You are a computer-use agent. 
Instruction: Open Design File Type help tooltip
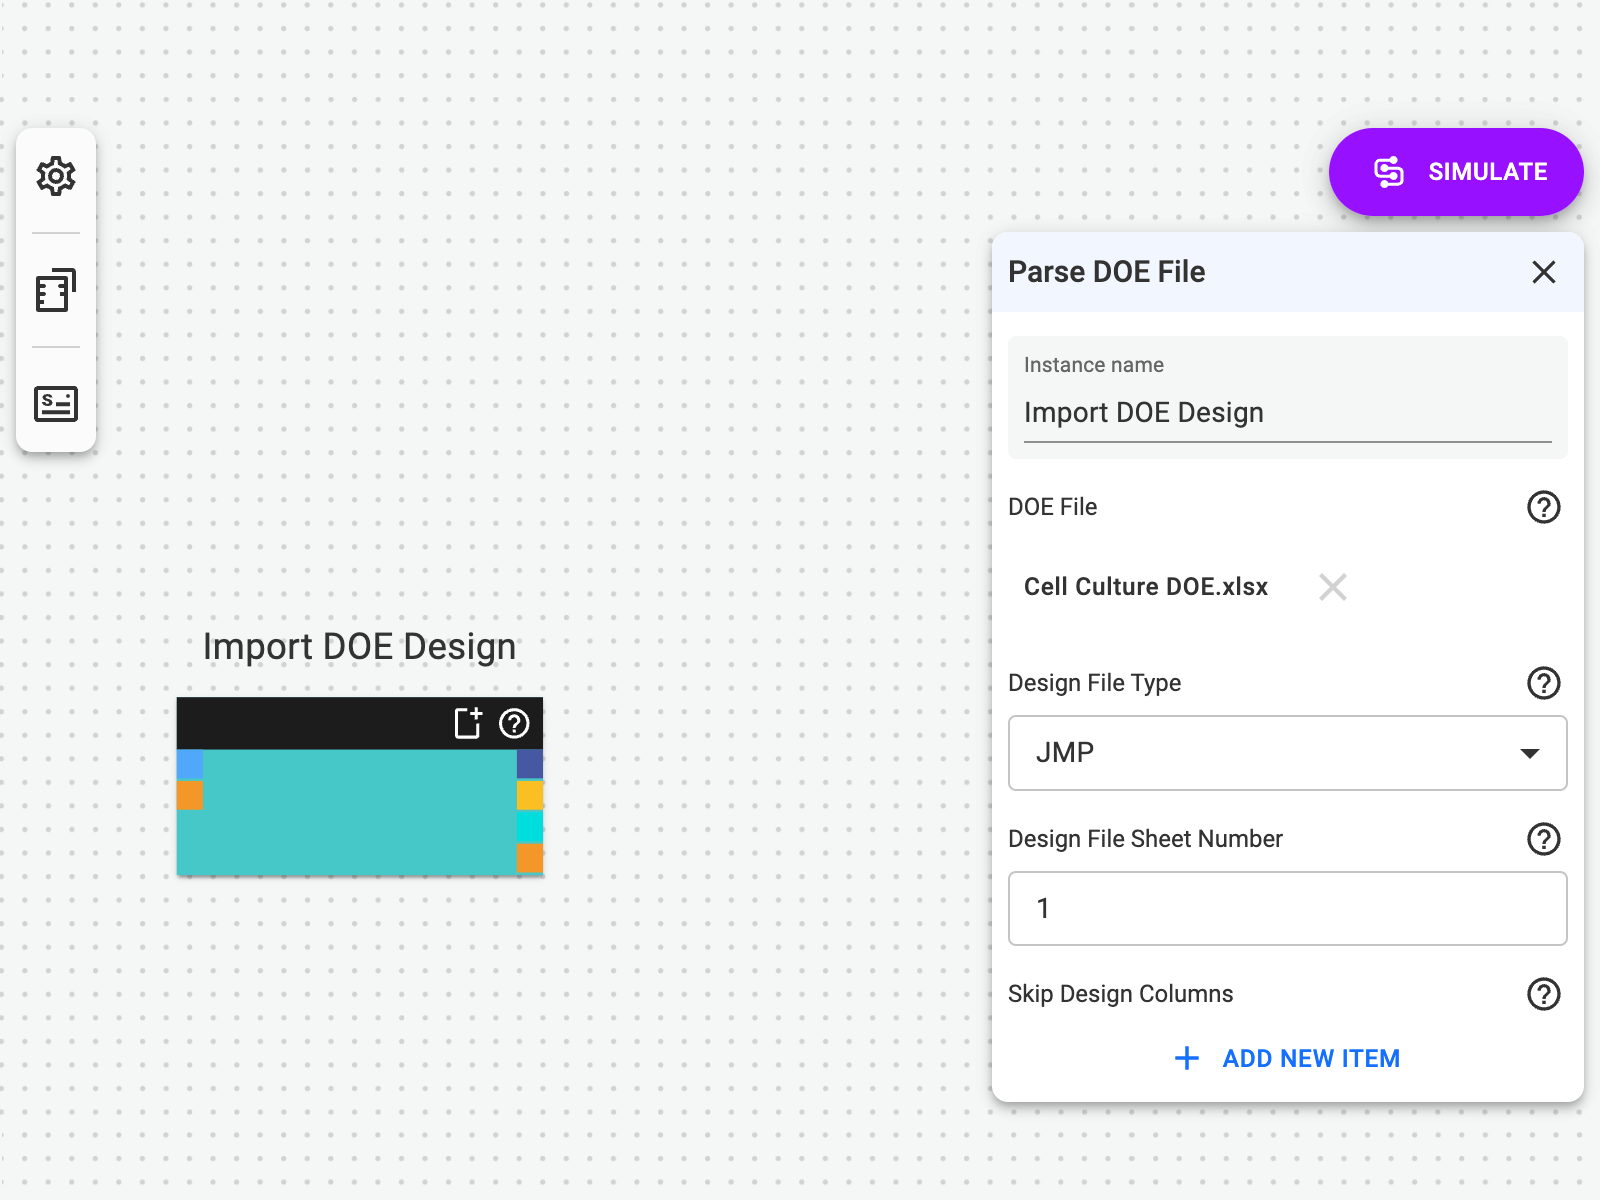click(x=1543, y=683)
